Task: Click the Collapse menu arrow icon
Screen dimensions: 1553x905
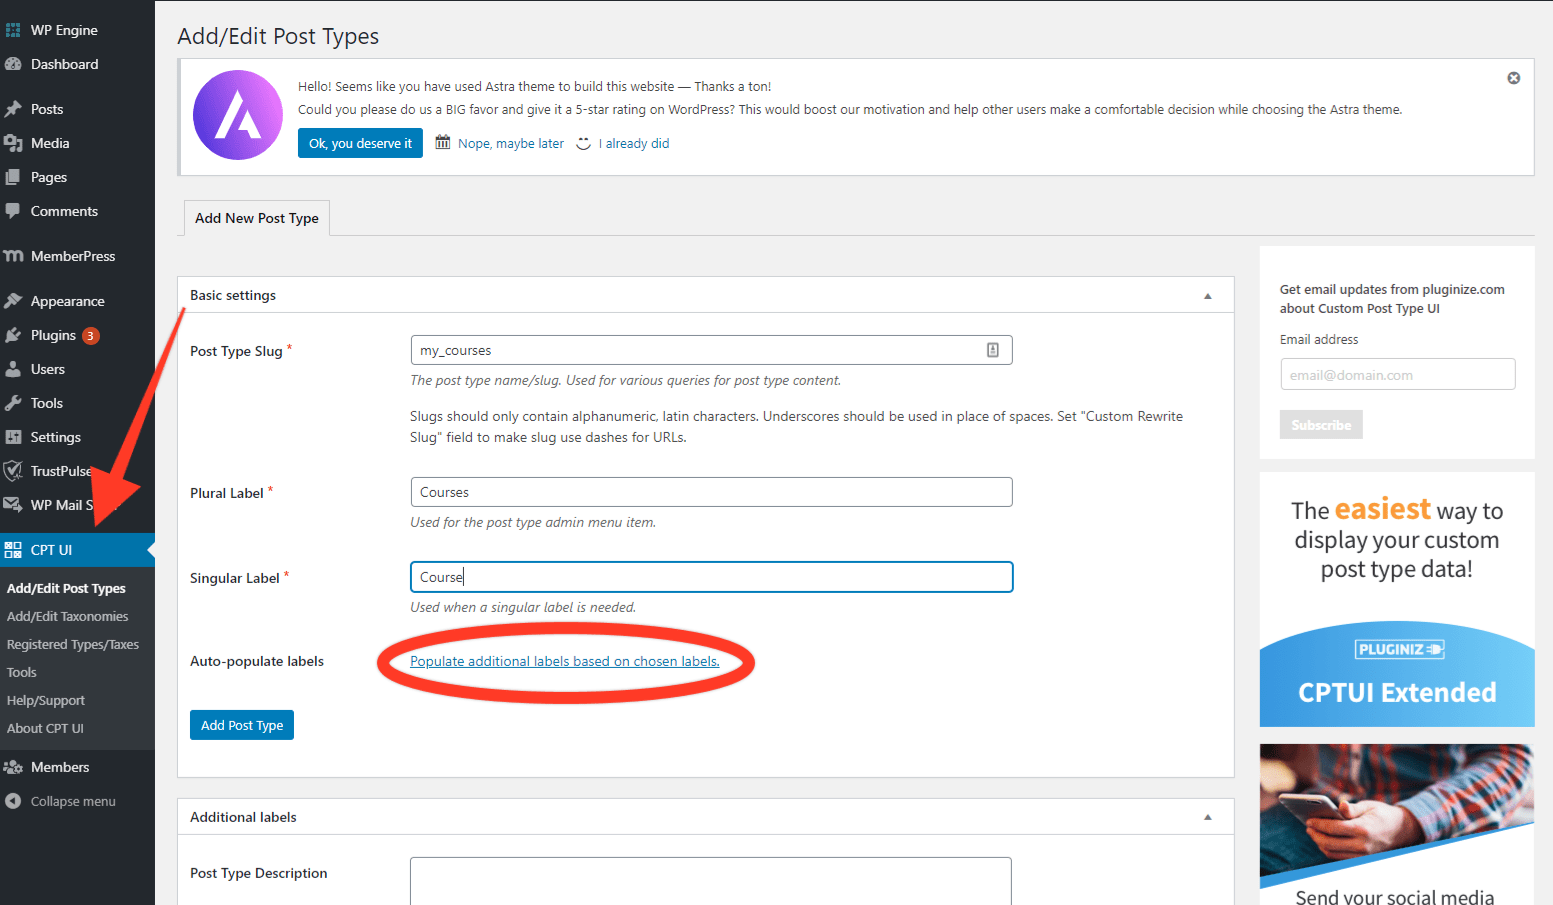Action: click(x=13, y=801)
